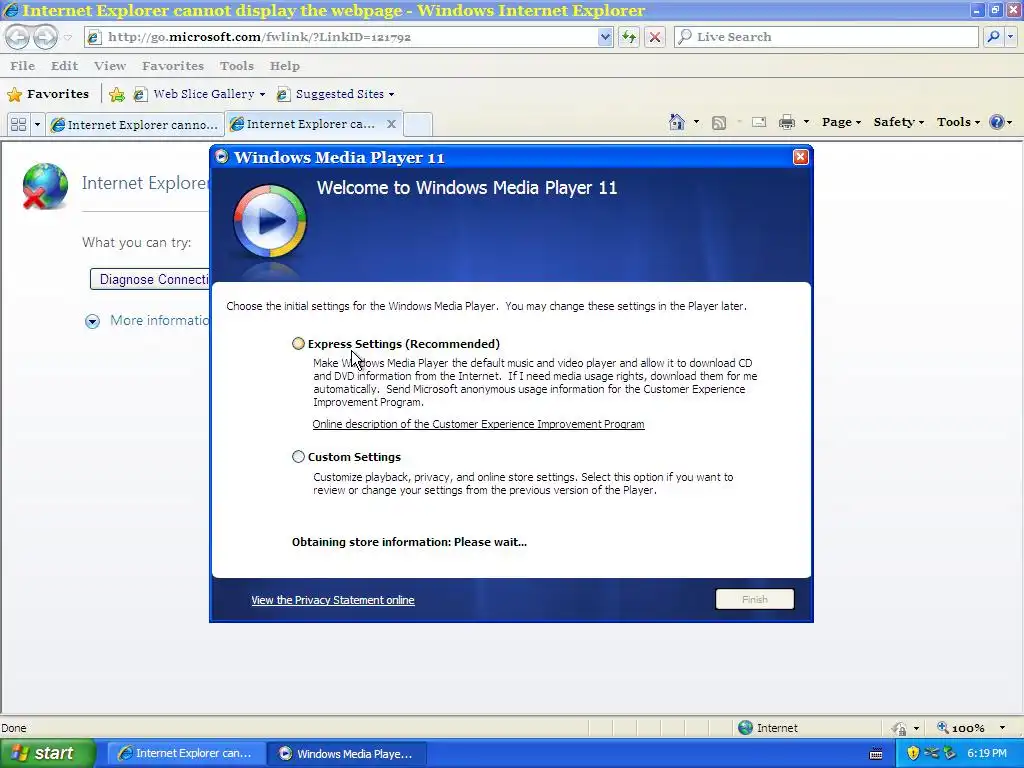
Task: Click the Favorites star icon
Action: coord(14,95)
